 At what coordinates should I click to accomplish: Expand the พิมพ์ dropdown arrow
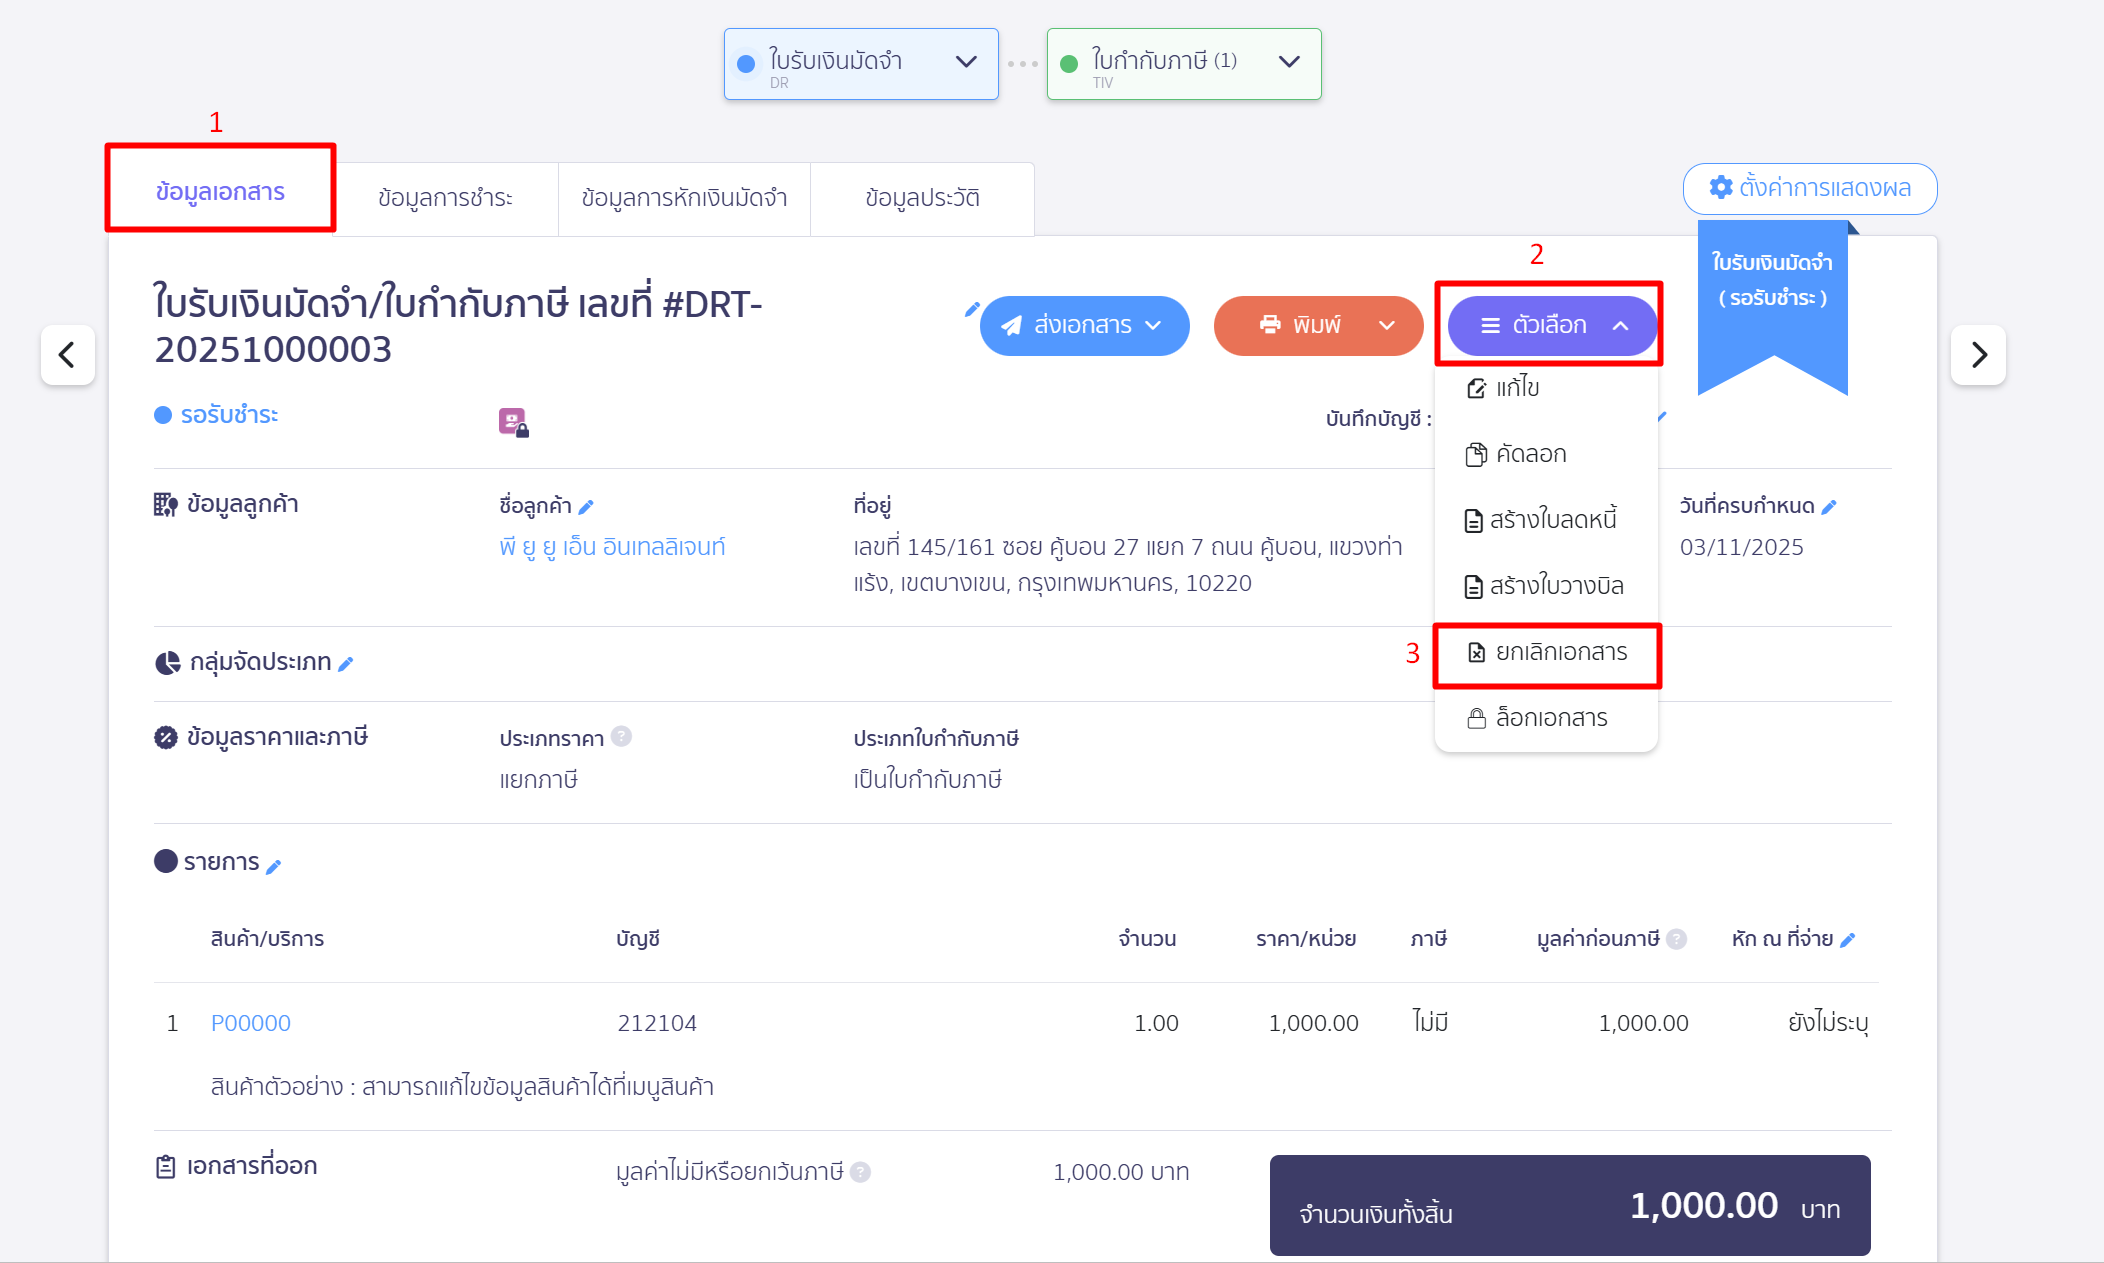(x=1388, y=325)
